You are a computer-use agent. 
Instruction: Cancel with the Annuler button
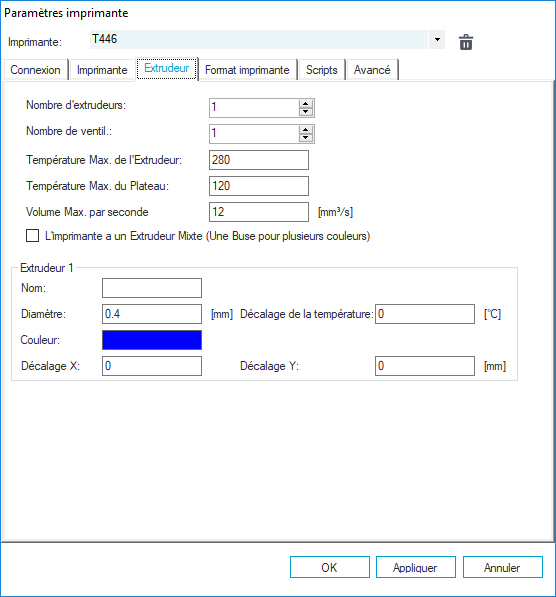point(502,567)
